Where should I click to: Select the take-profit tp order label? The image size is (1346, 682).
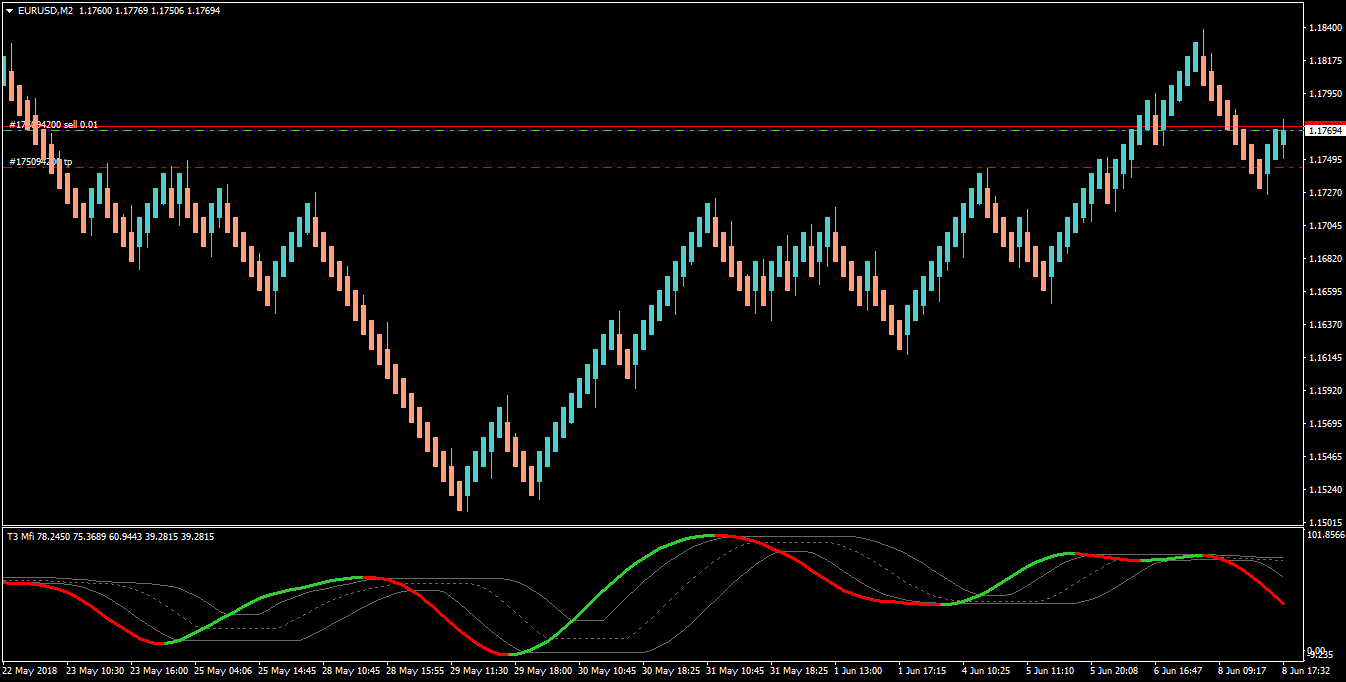pyautogui.click(x=41, y=161)
